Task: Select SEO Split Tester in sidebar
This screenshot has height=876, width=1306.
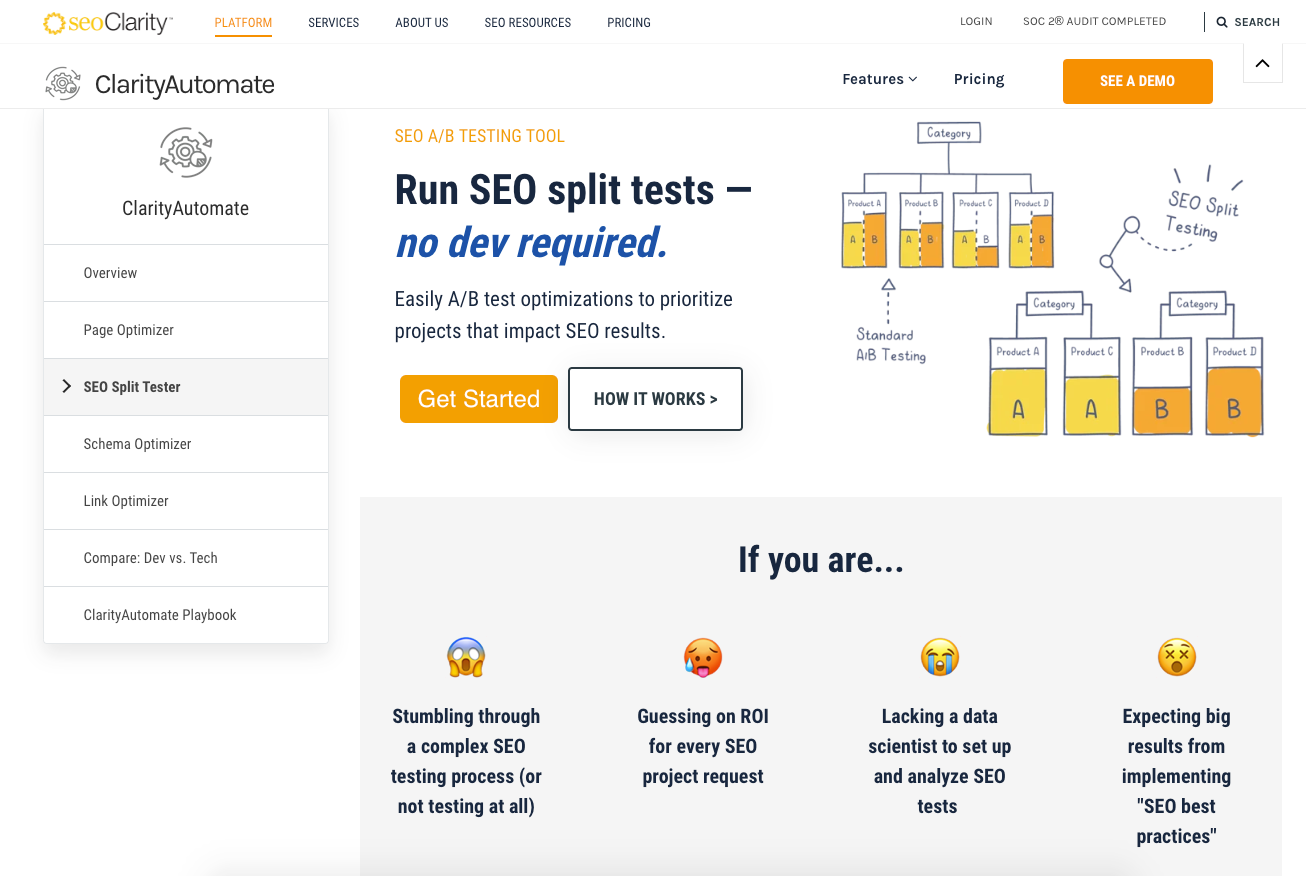Action: pyautogui.click(x=186, y=387)
